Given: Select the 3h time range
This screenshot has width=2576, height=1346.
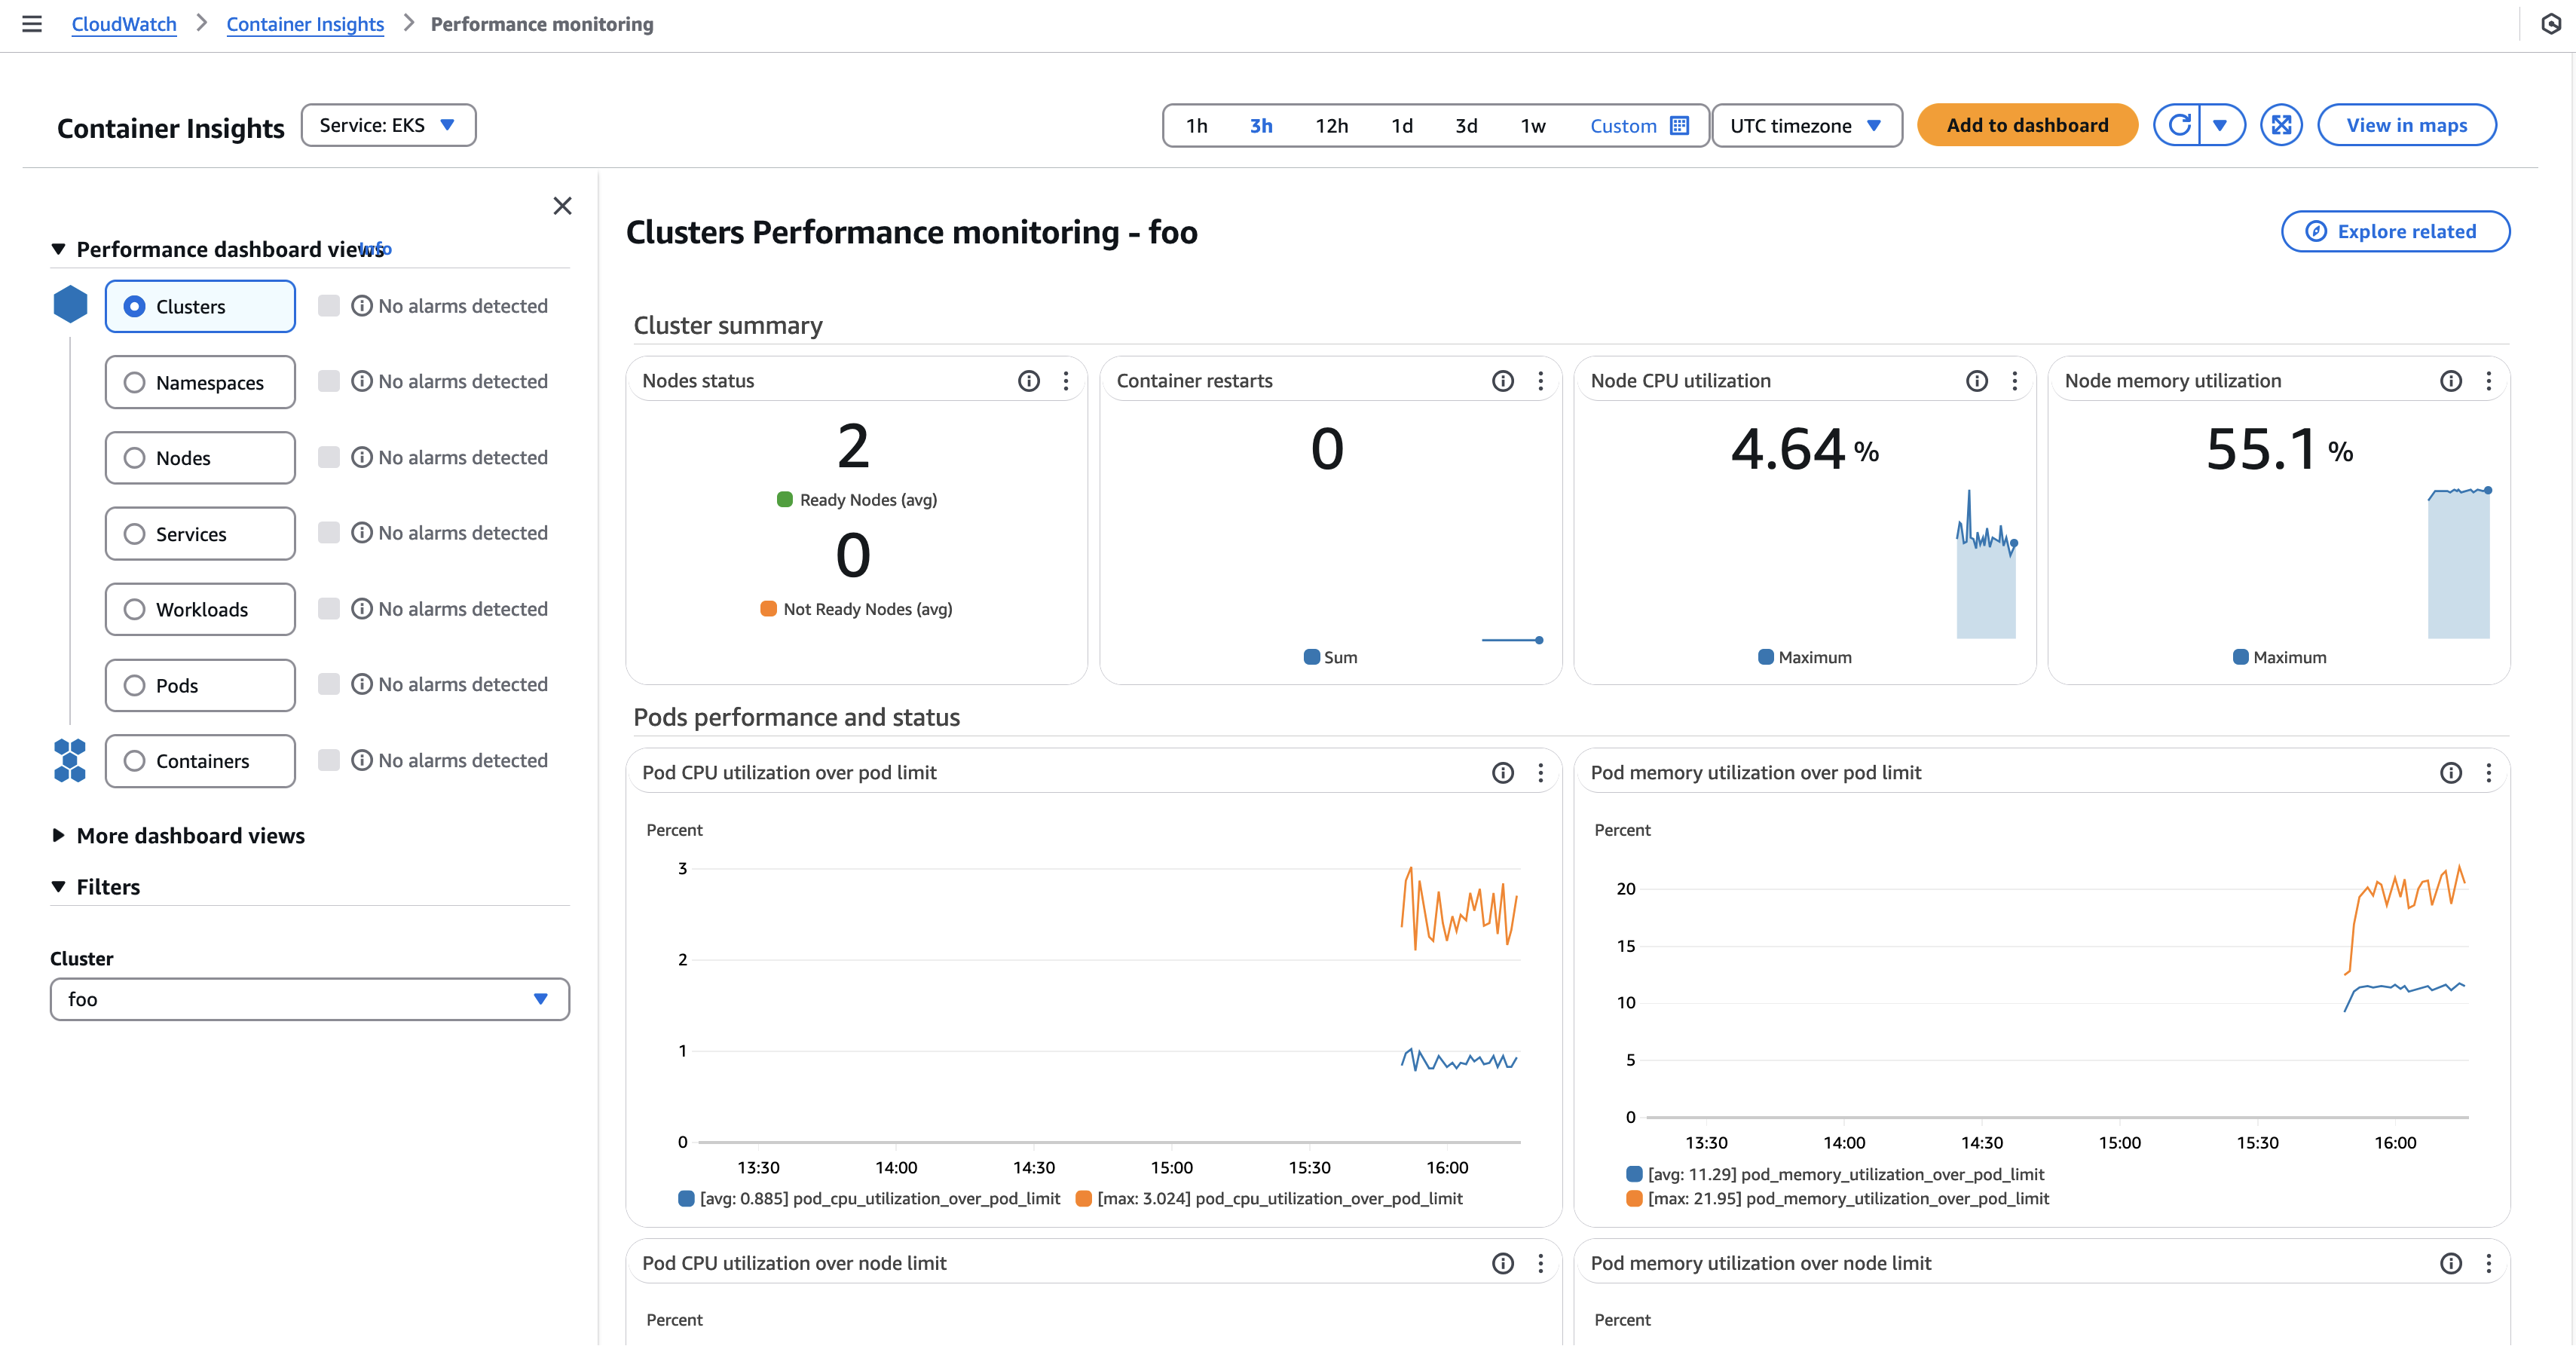Looking at the screenshot, I should click(1261, 126).
